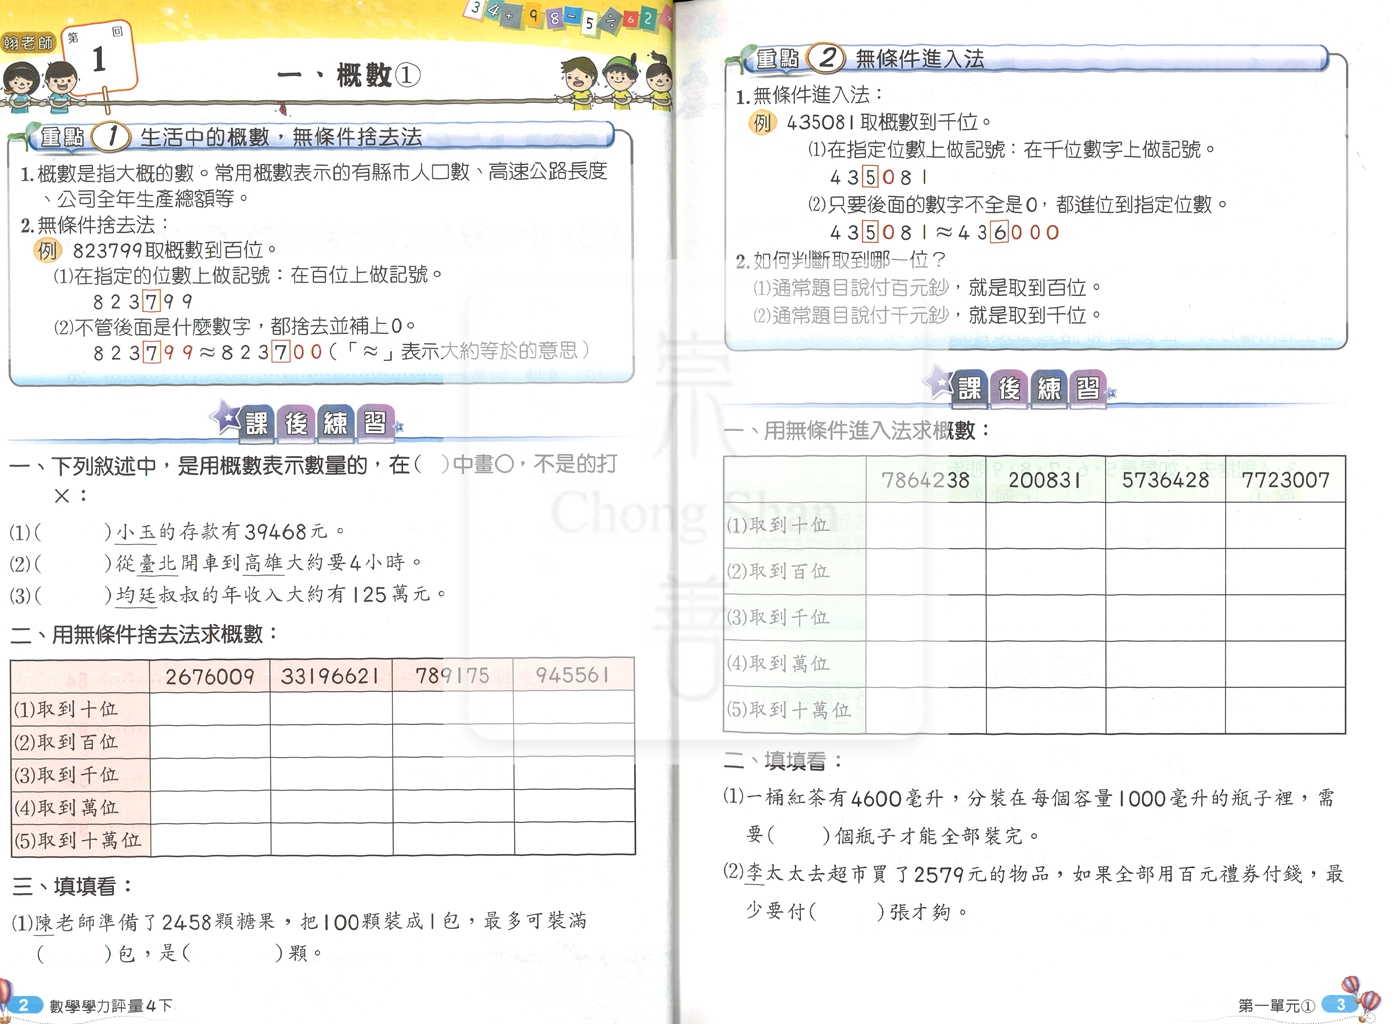This screenshot has width=1393, height=1024.
Task: Click the two cartoon kids under "翰老師"
Action: pyautogui.click(x=41, y=86)
